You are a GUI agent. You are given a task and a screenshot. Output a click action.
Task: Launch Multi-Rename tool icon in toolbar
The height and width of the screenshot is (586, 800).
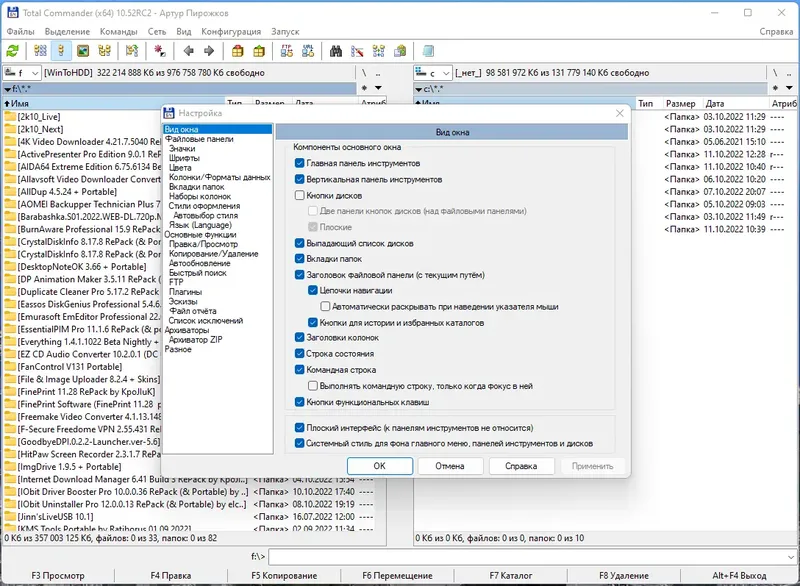(357, 51)
